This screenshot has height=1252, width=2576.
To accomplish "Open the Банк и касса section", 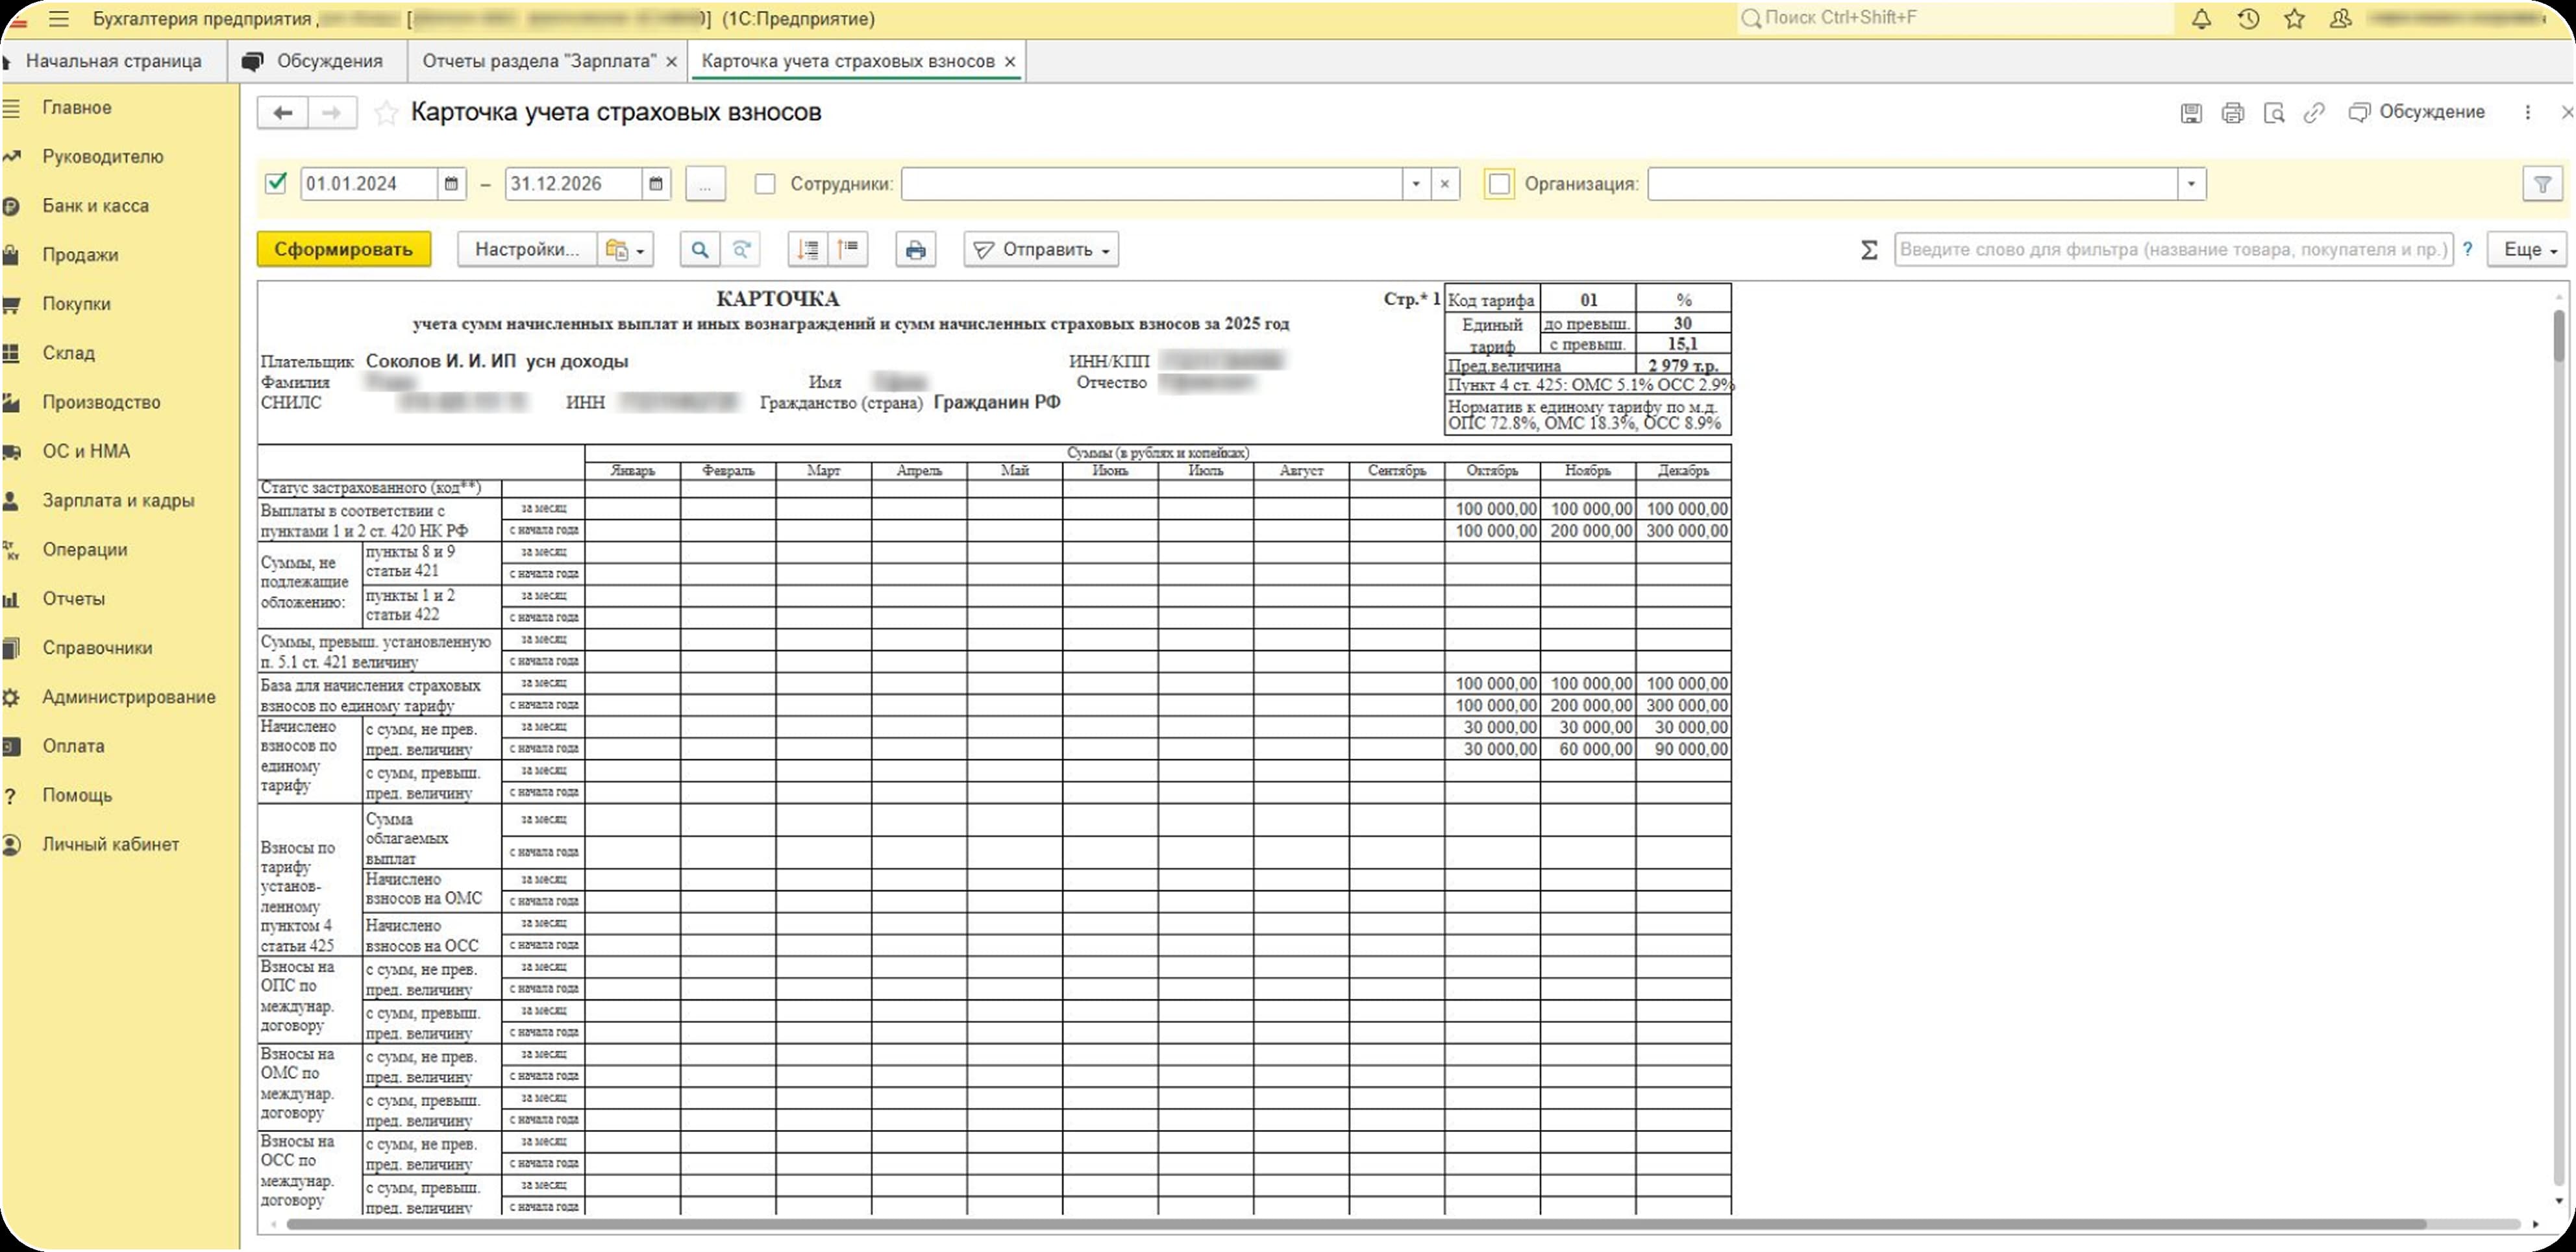I will tap(95, 206).
